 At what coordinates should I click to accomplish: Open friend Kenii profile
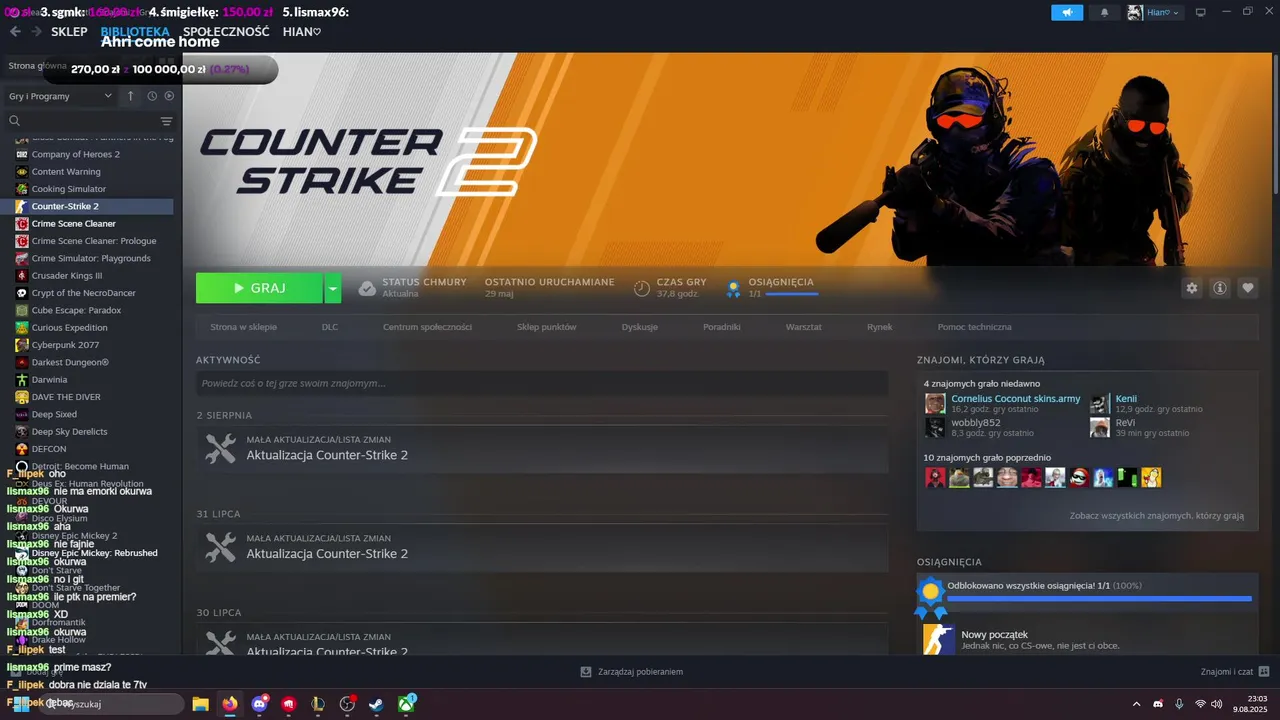coord(1126,399)
